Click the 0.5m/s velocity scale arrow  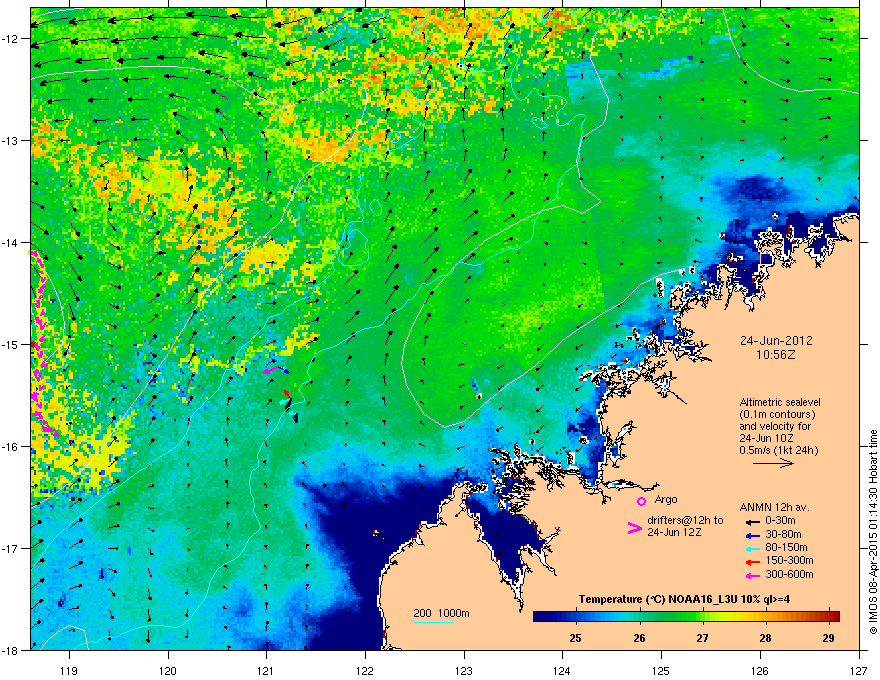click(x=773, y=463)
